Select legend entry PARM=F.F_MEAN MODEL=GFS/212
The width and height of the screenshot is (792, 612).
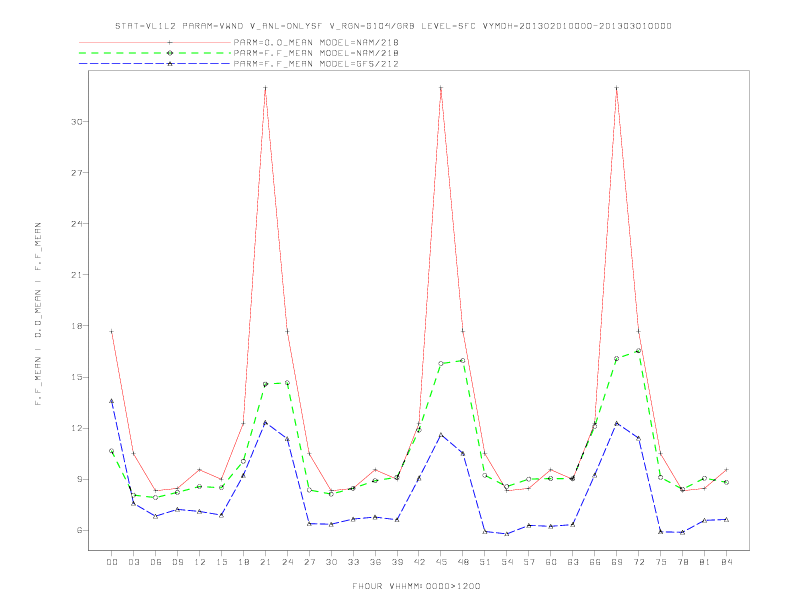[316, 64]
